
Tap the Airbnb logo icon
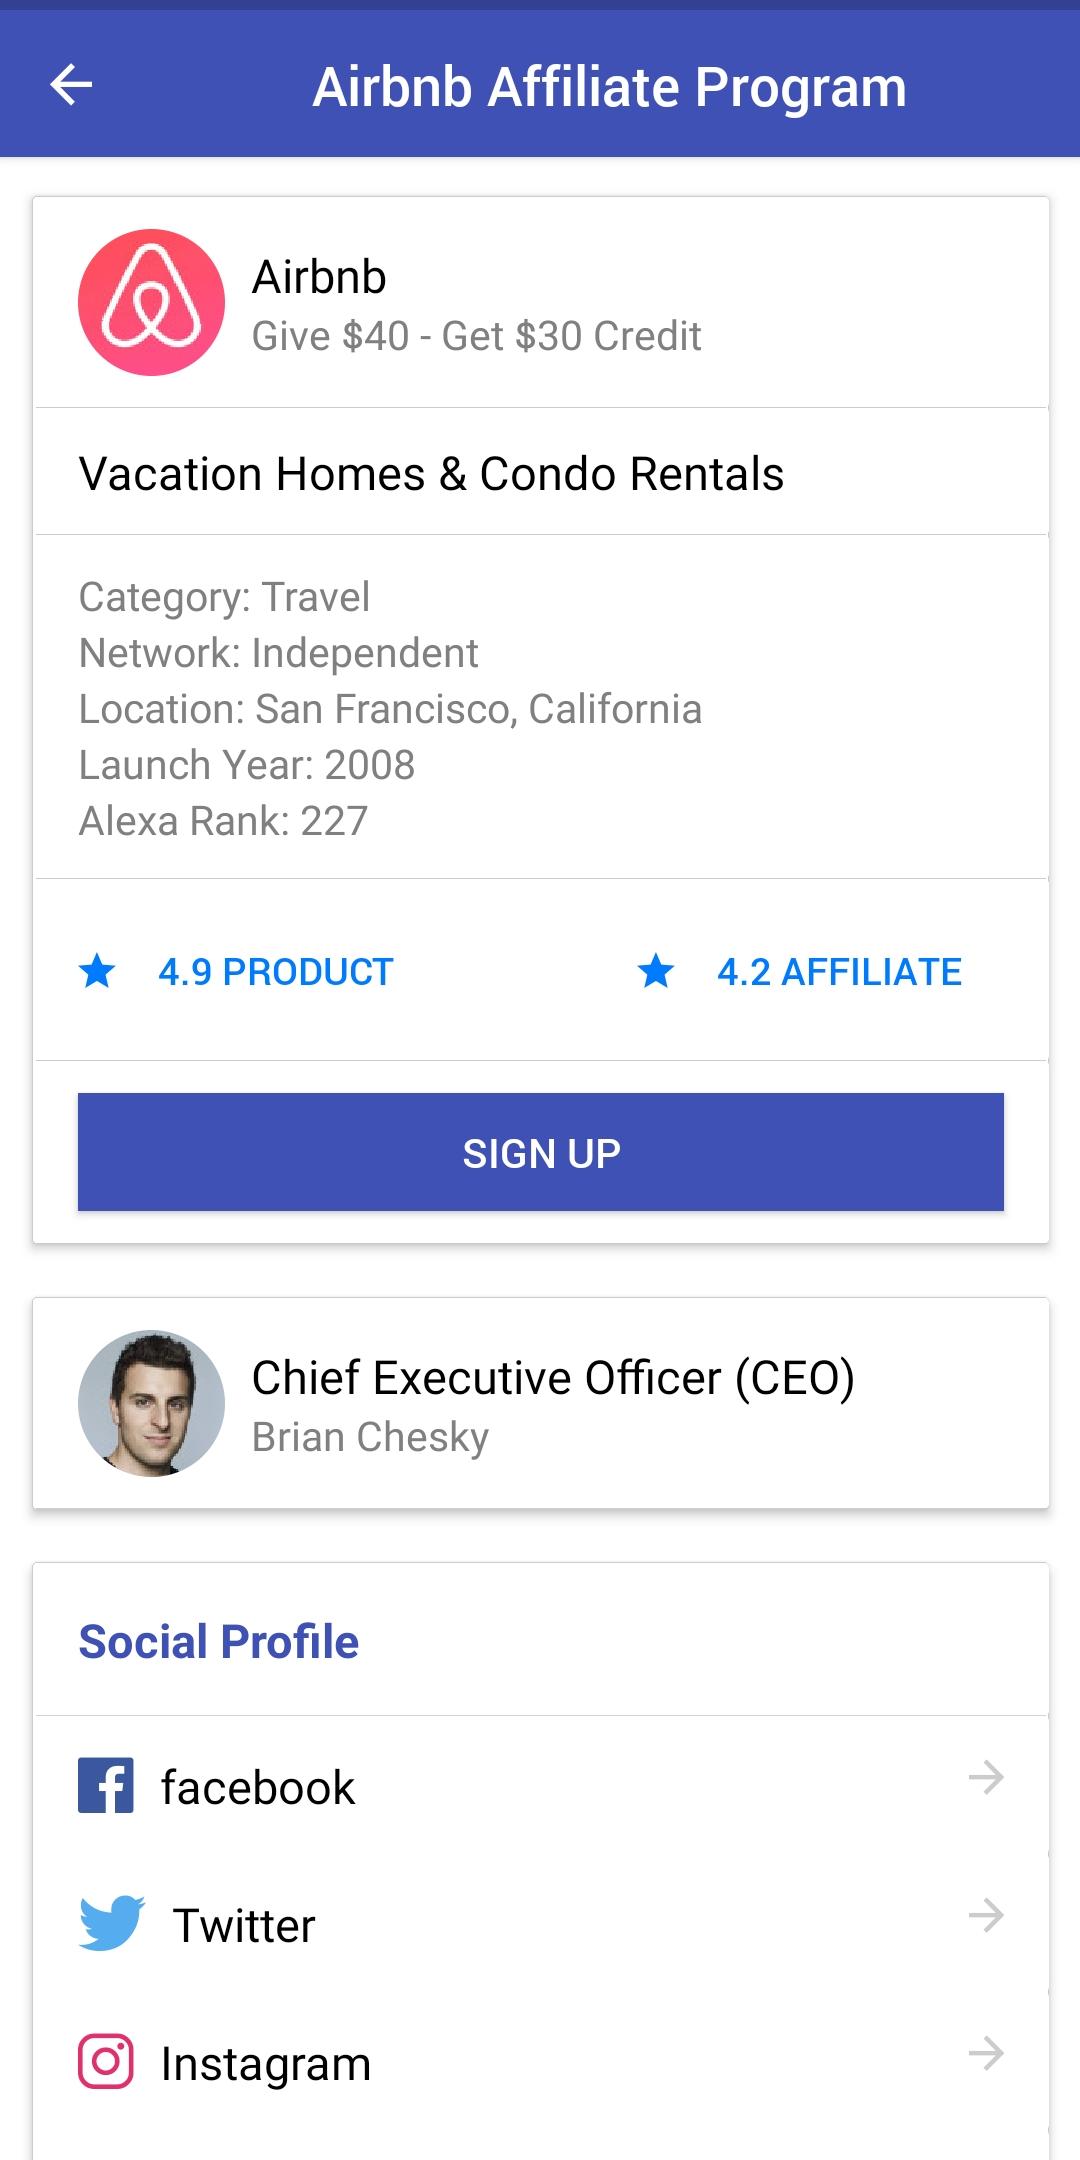coord(151,302)
